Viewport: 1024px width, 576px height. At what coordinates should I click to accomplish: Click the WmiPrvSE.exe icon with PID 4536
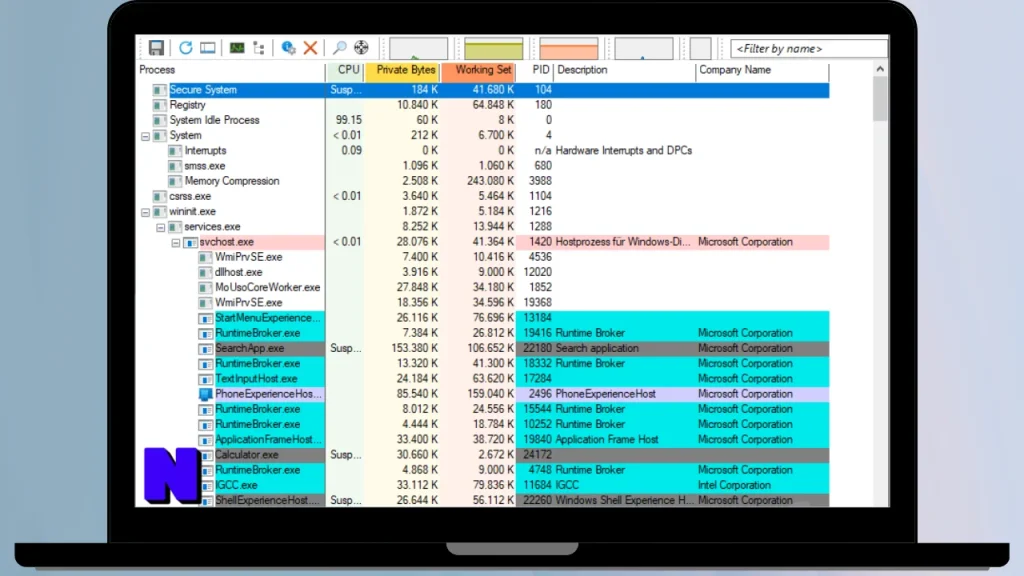[206, 257]
